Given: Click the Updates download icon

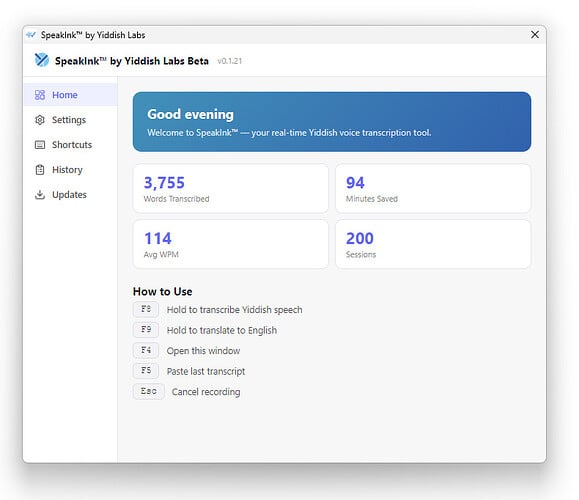Looking at the screenshot, I should pyautogui.click(x=40, y=195).
